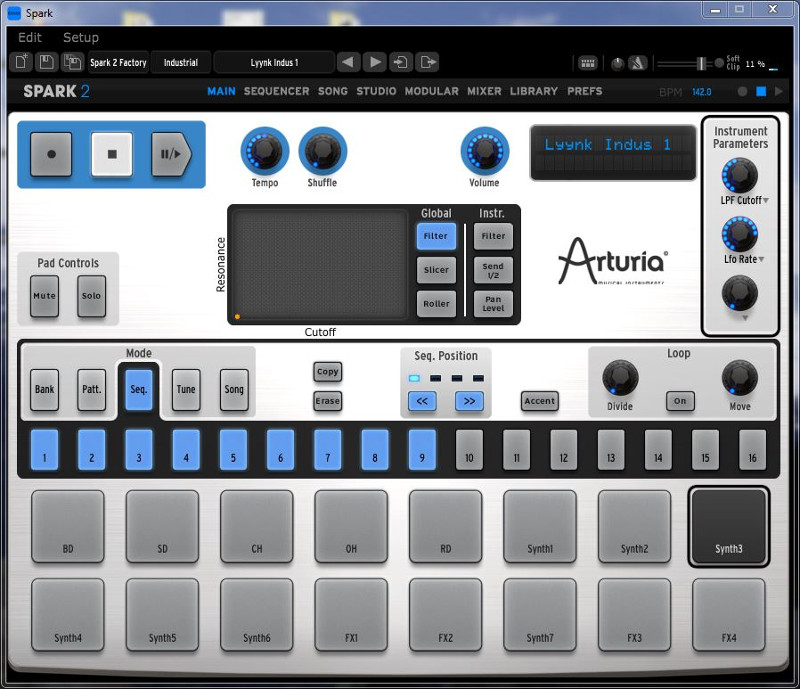Click the import project icon

click(401, 62)
